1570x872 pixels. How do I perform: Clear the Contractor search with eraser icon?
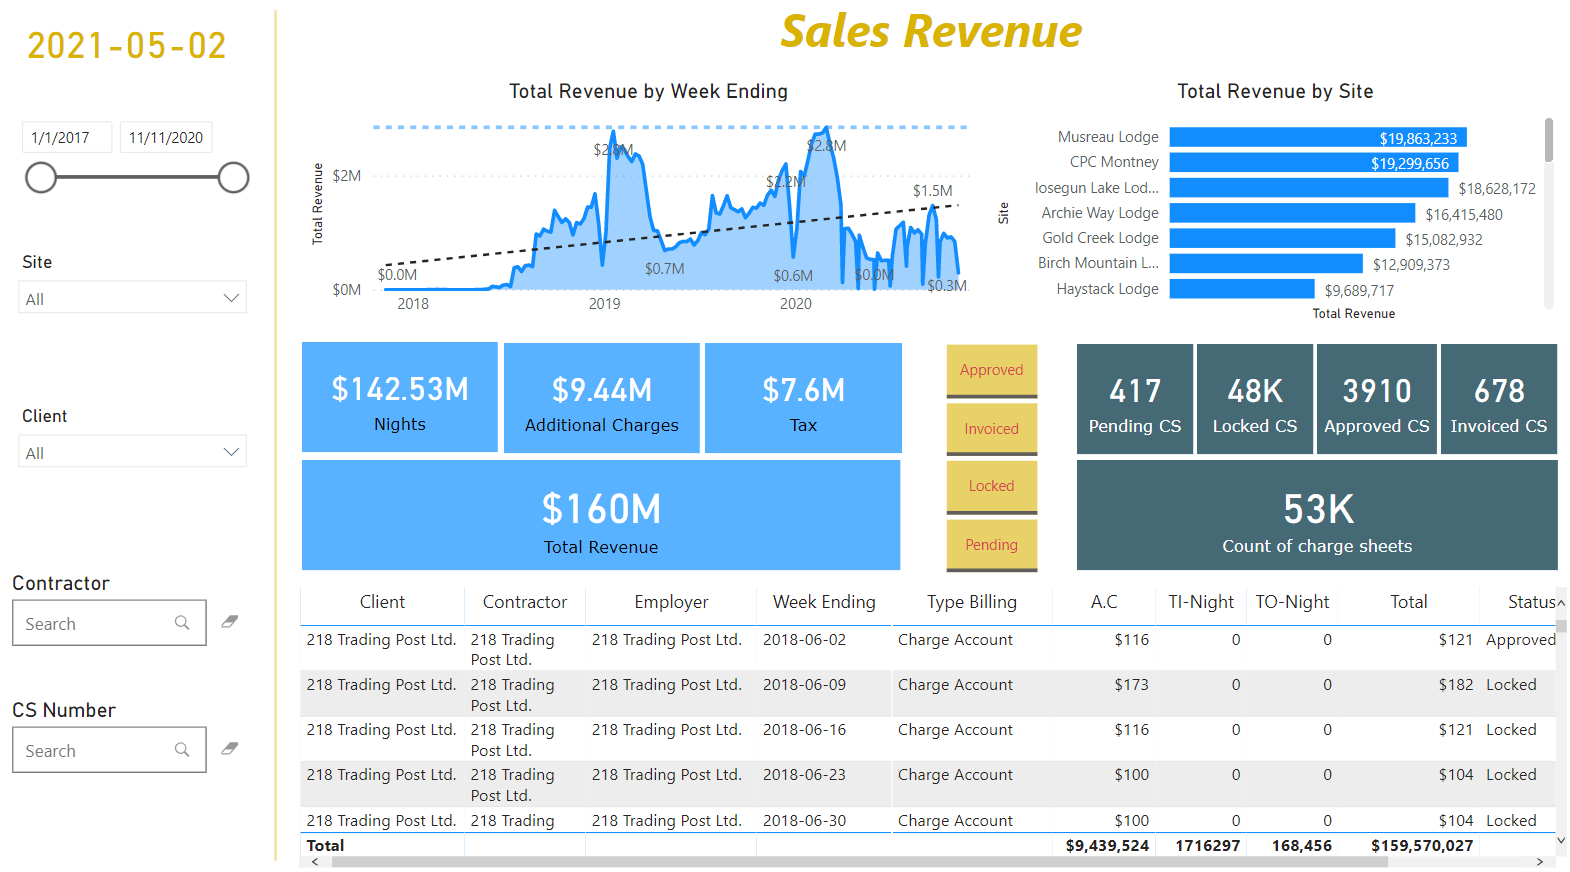[x=229, y=622]
